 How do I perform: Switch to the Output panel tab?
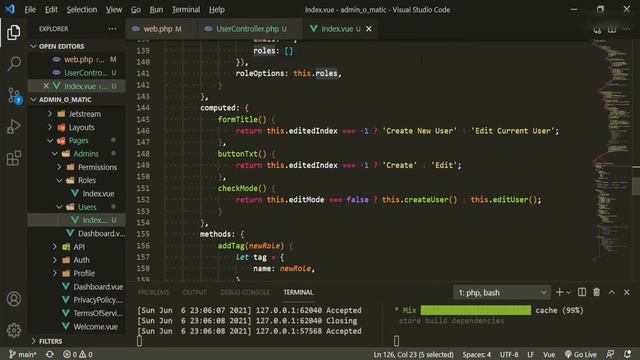click(194, 293)
